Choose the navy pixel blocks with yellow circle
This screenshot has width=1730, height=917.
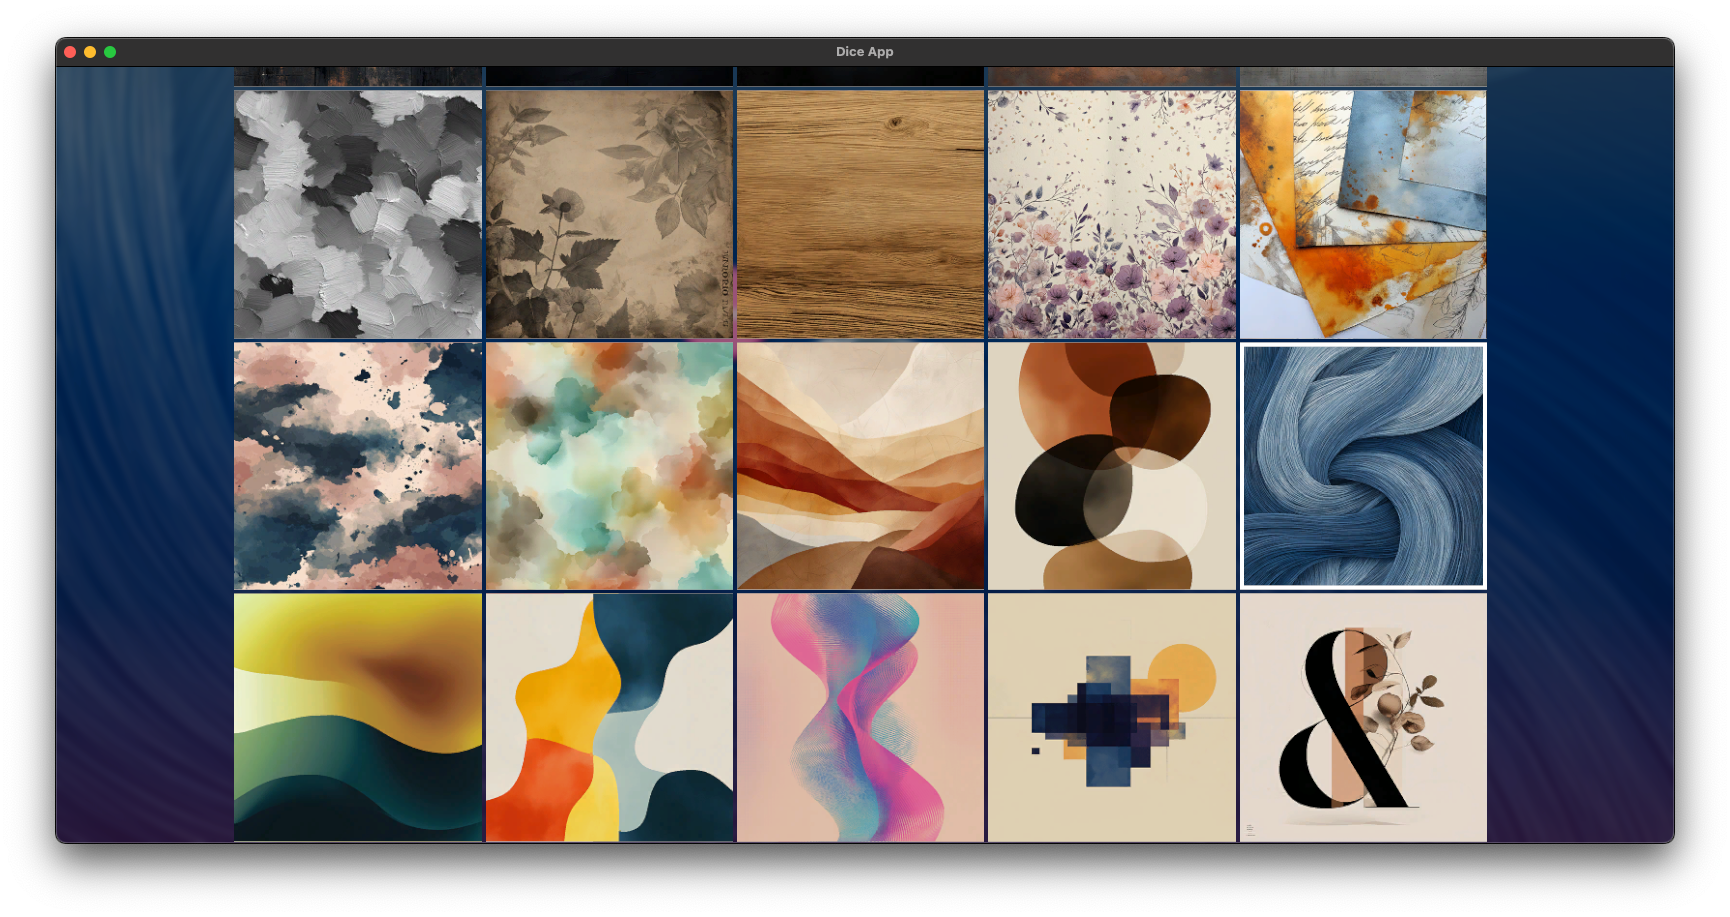(1111, 717)
